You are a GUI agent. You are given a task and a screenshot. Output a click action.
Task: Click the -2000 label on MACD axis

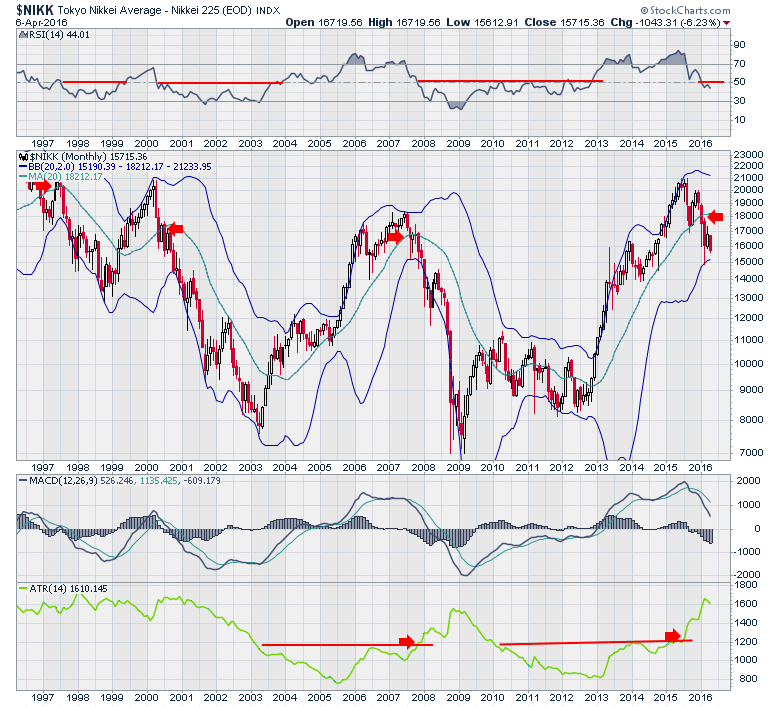[x=747, y=575]
